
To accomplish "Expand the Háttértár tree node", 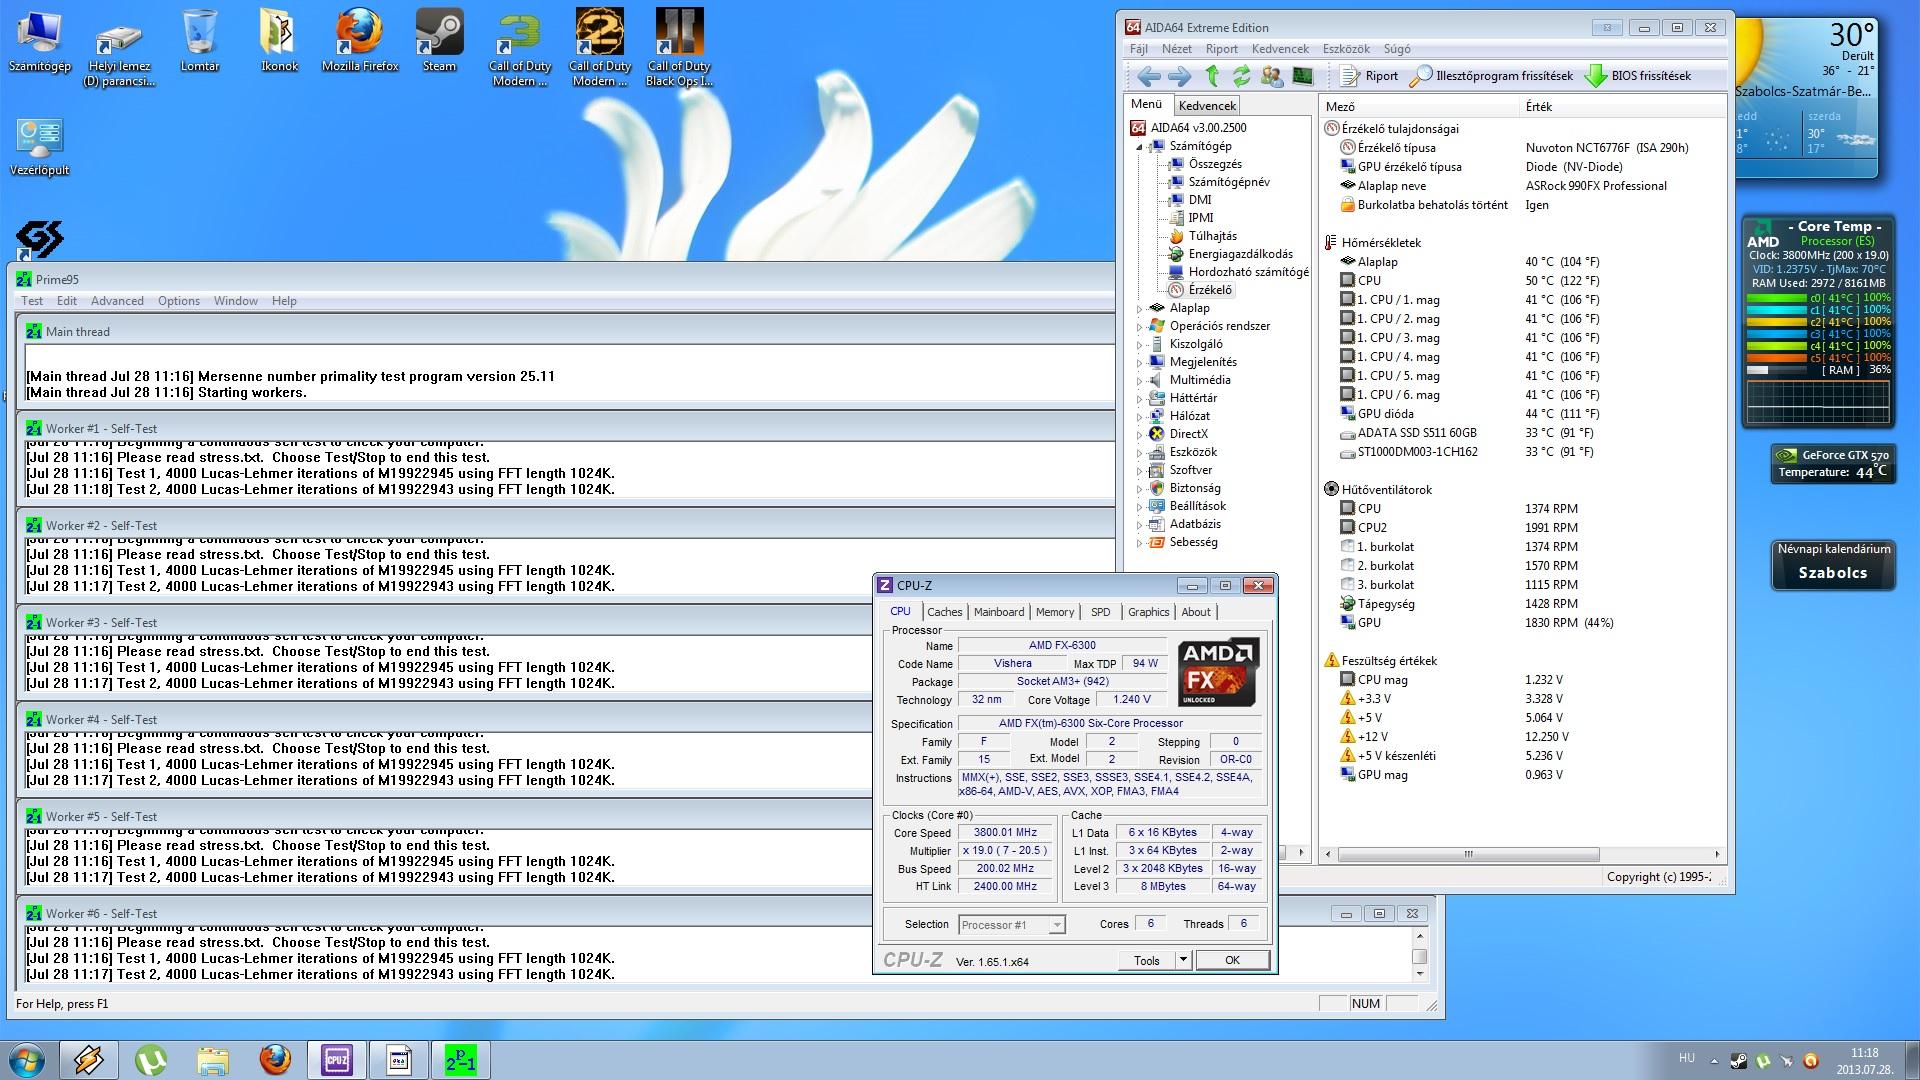I will (1139, 398).
